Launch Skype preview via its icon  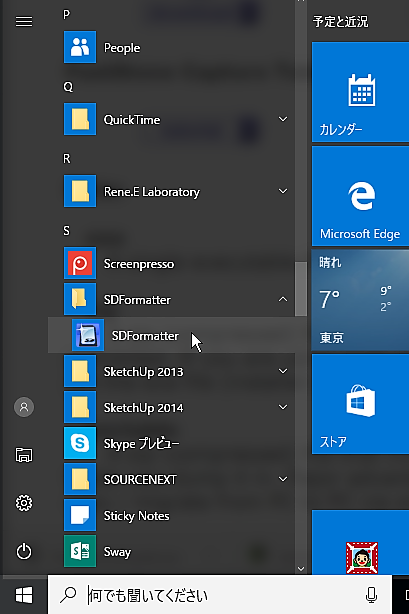80,444
